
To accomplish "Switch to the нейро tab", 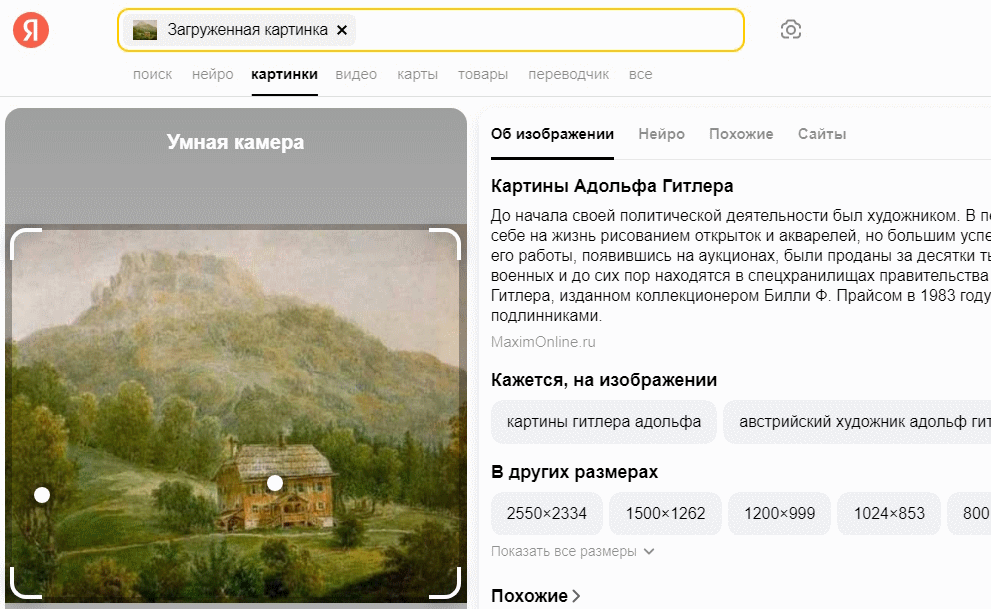I will pos(212,74).
